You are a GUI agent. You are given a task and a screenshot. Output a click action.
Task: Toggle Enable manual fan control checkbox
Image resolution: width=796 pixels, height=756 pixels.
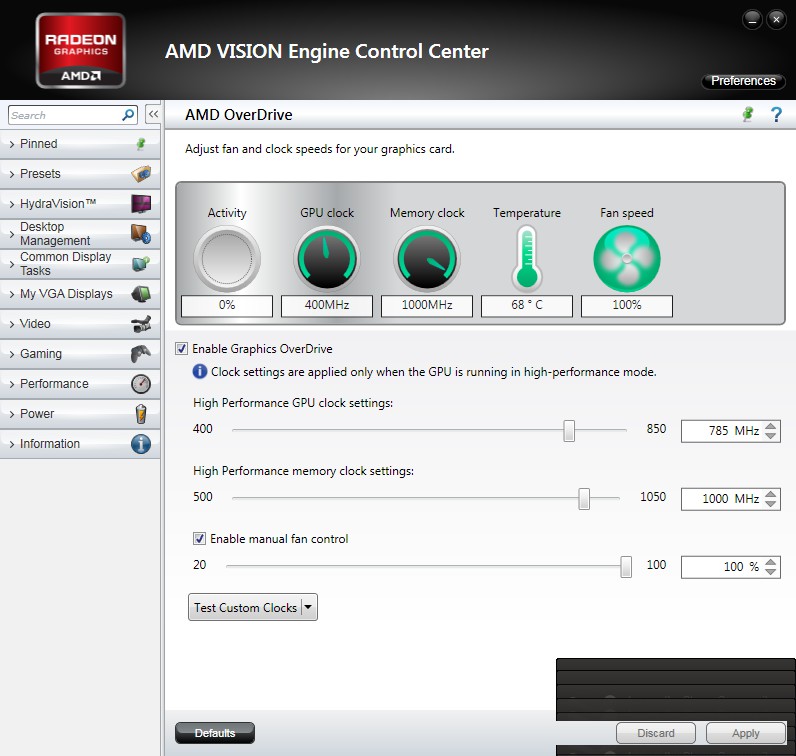200,539
